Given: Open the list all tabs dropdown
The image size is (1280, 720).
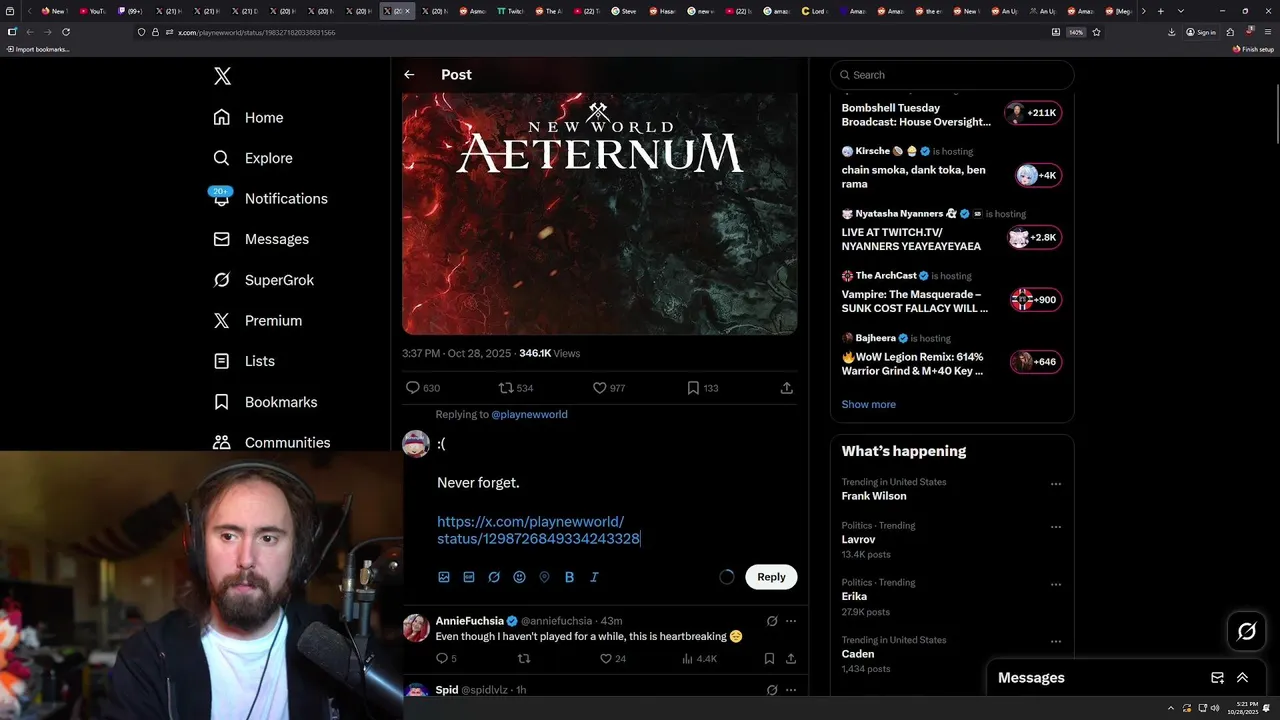Looking at the screenshot, I should (1181, 11).
